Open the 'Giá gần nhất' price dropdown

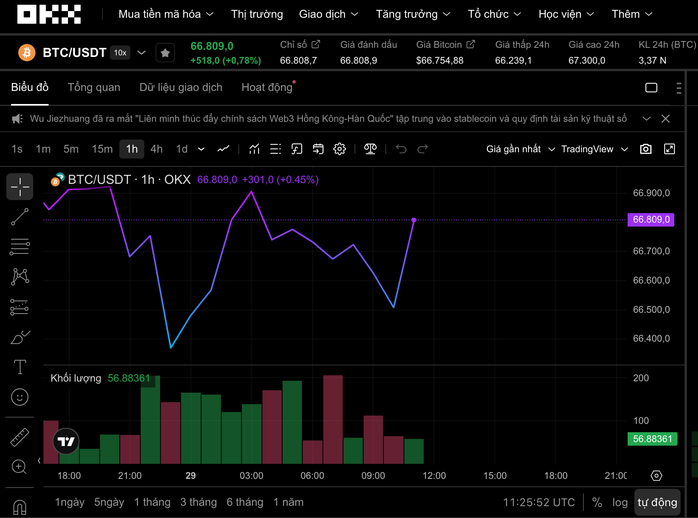click(x=519, y=149)
